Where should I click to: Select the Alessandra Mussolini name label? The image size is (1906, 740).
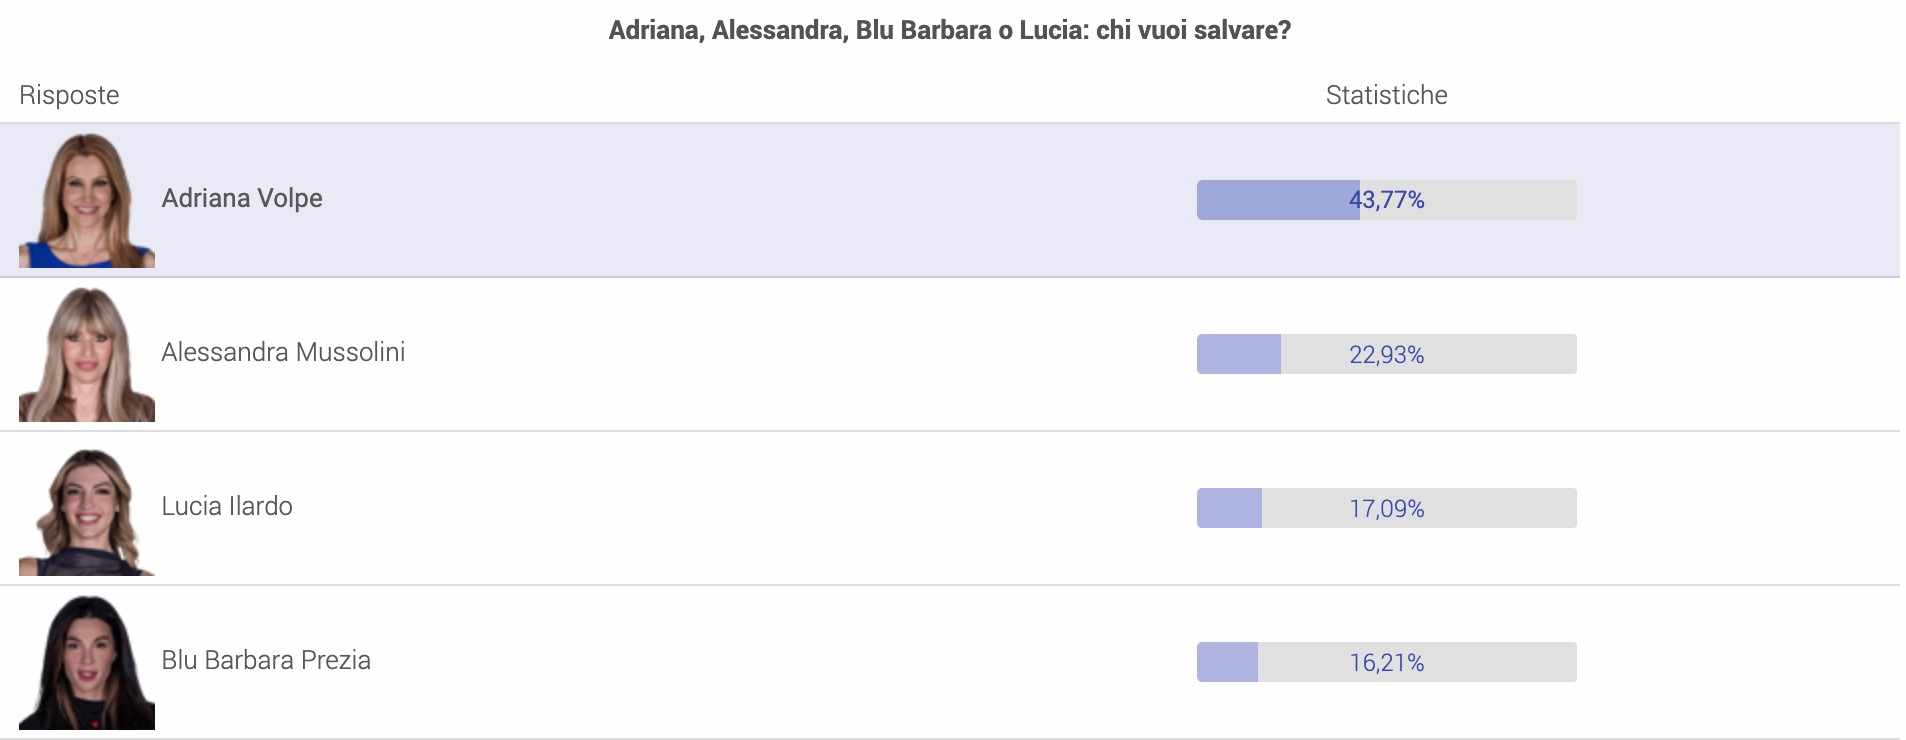283,352
